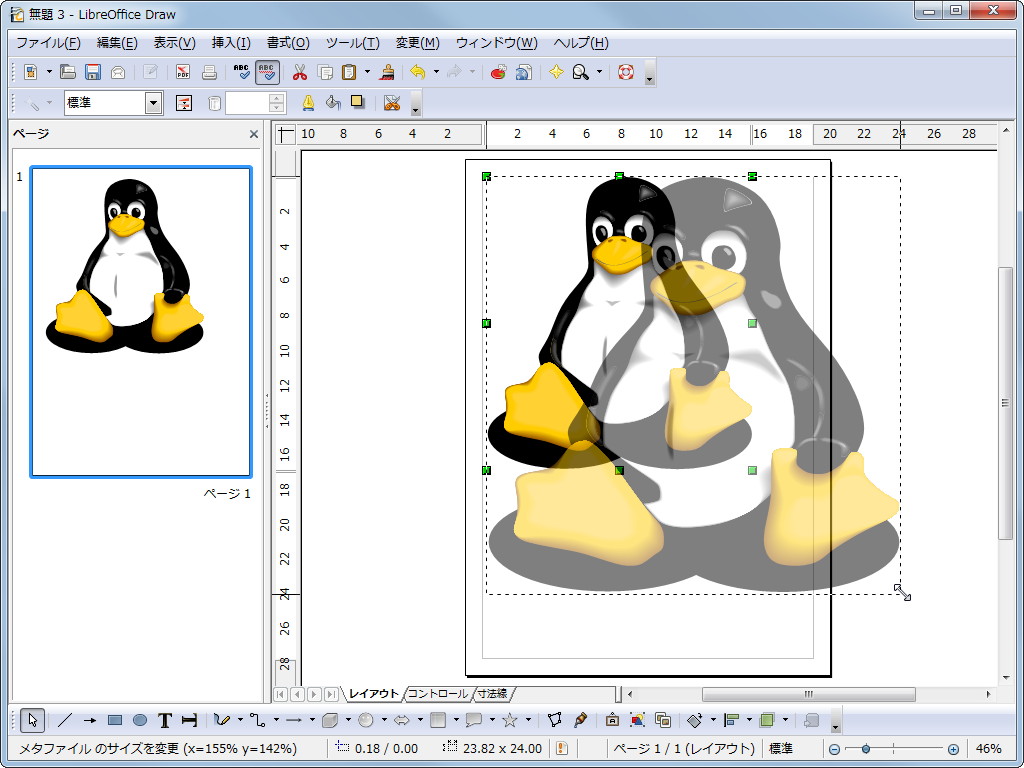
Task: Click the Crop Picture icon
Action: [391, 103]
